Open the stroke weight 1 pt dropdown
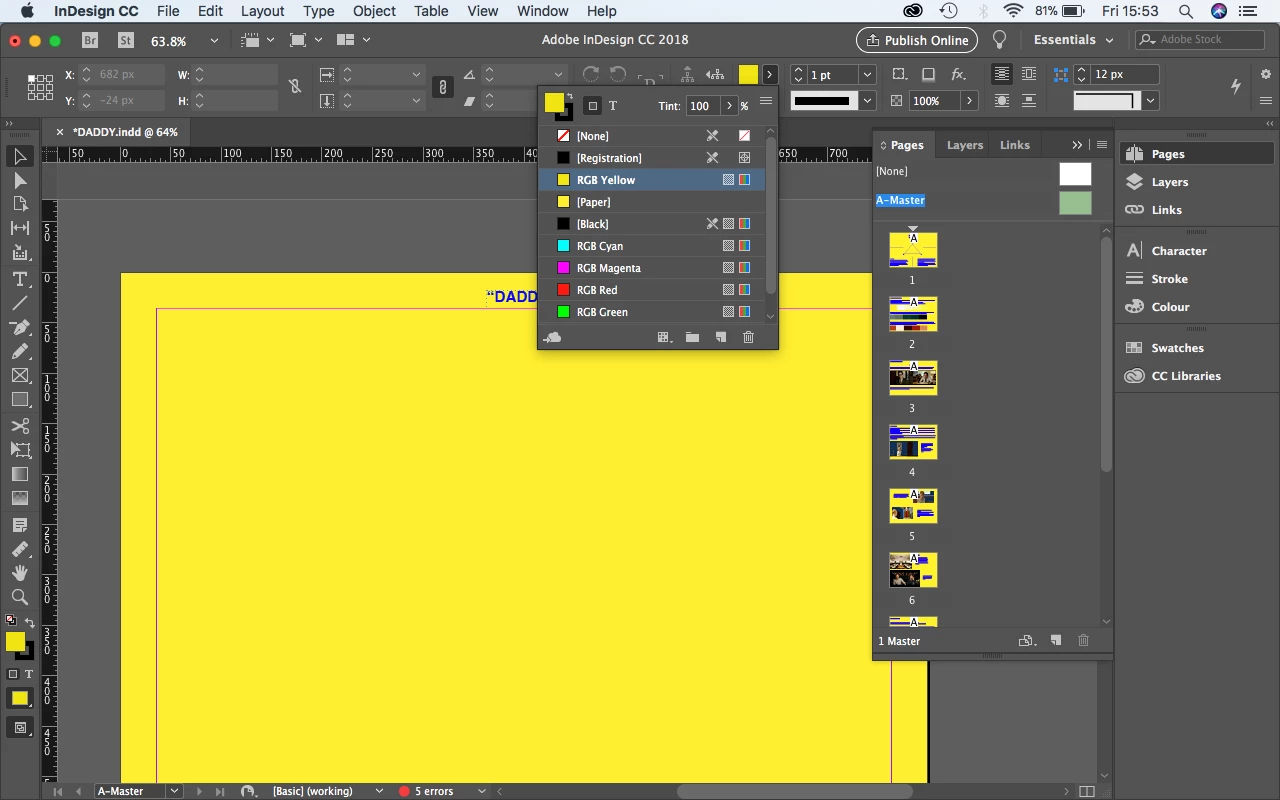Screen dimensions: 1280x800 [x=867, y=75]
